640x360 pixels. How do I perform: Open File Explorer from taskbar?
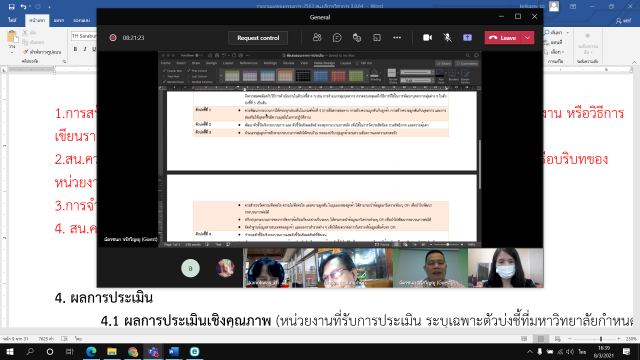[x=112, y=351]
